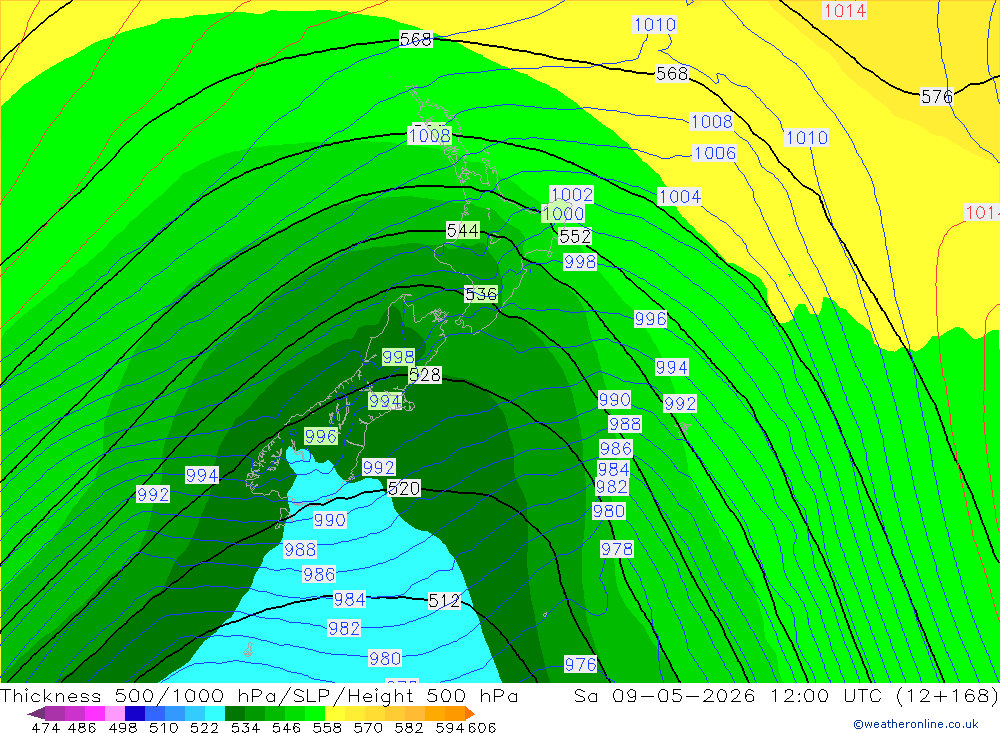Image resolution: width=1000 pixels, height=733 pixels.
Task: Click the black '520' height contour label
Action: point(404,489)
